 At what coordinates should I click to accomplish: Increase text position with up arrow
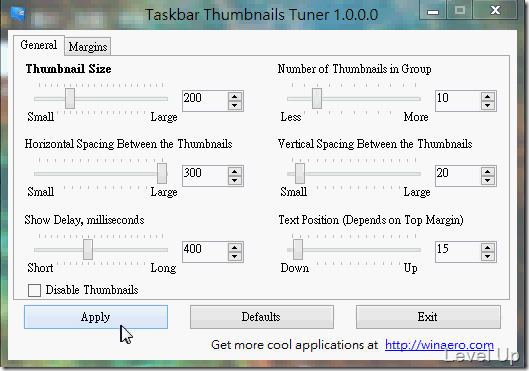[488, 248]
